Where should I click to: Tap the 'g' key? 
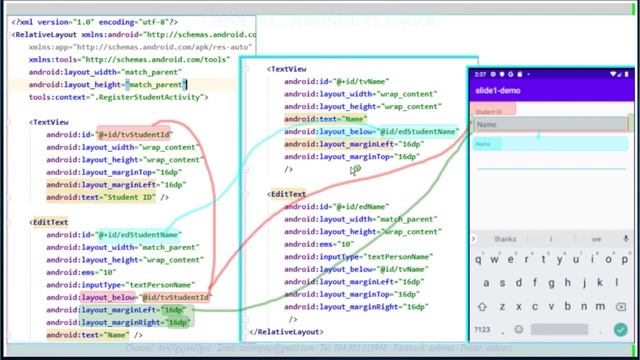[x=551, y=283]
